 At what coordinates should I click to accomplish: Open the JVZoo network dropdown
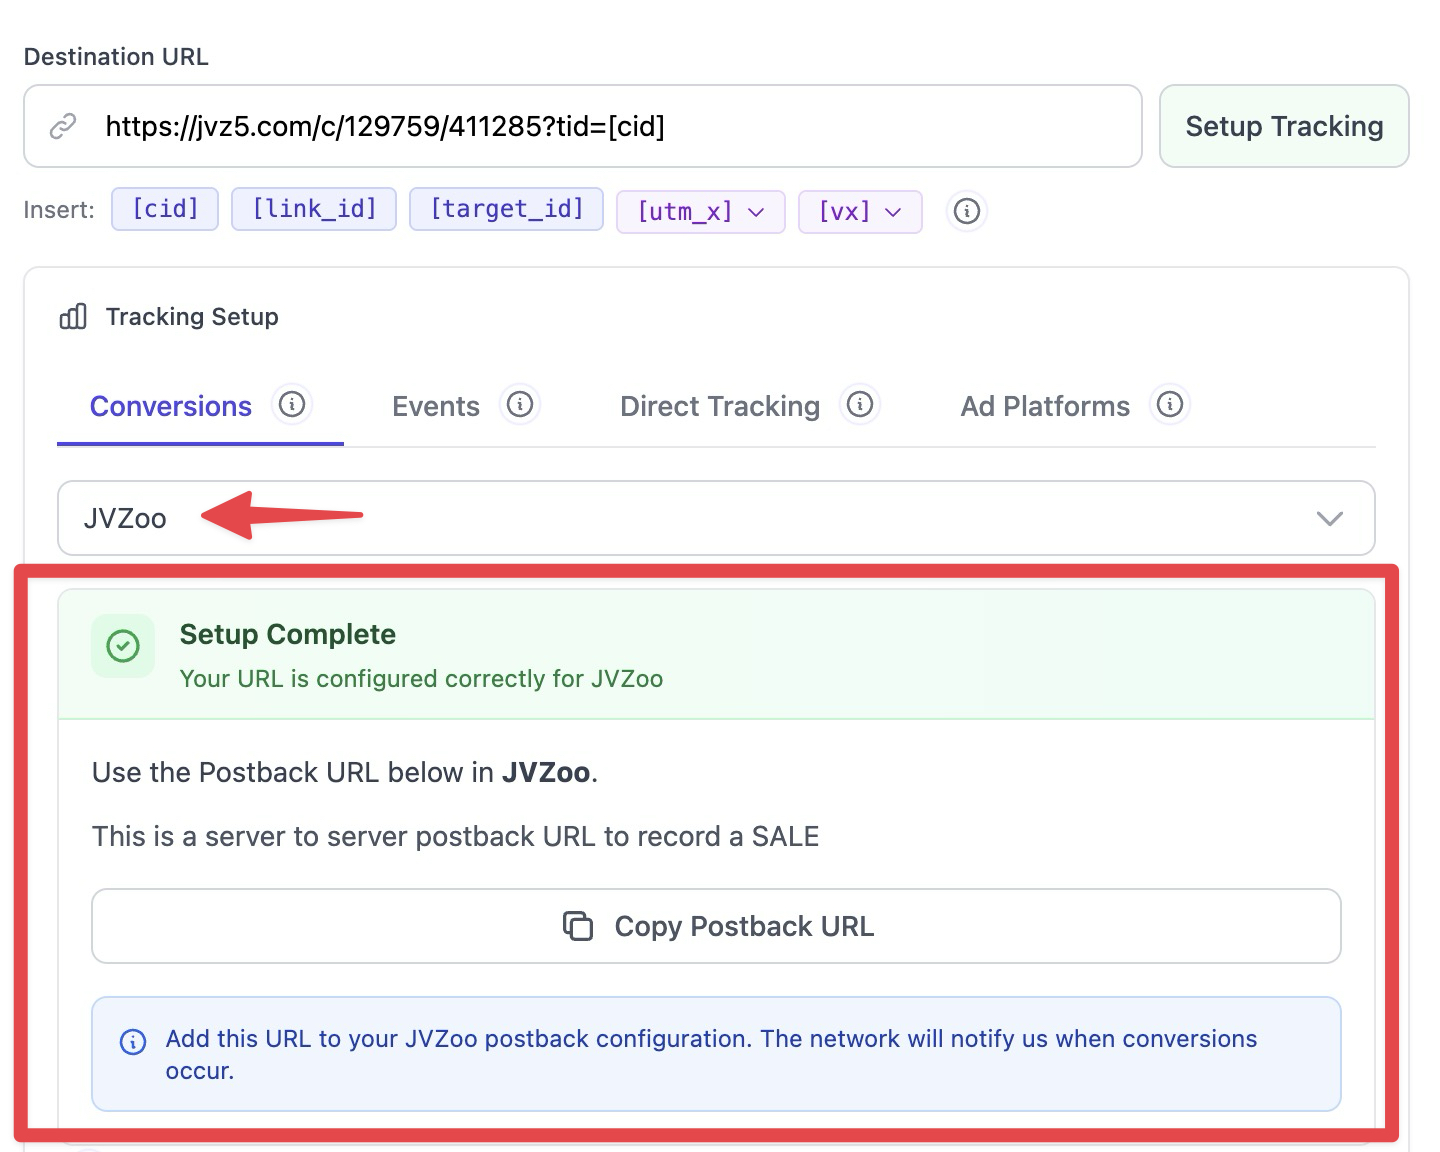click(x=716, y=518)
